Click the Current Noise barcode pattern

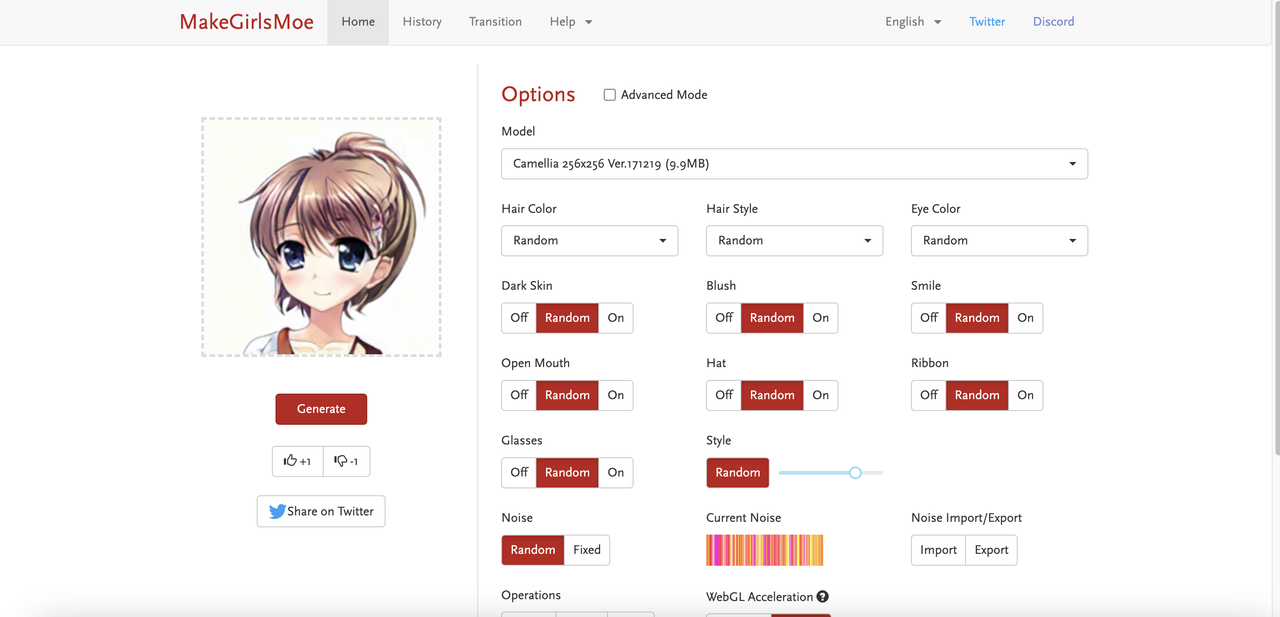tap(764, 550)
